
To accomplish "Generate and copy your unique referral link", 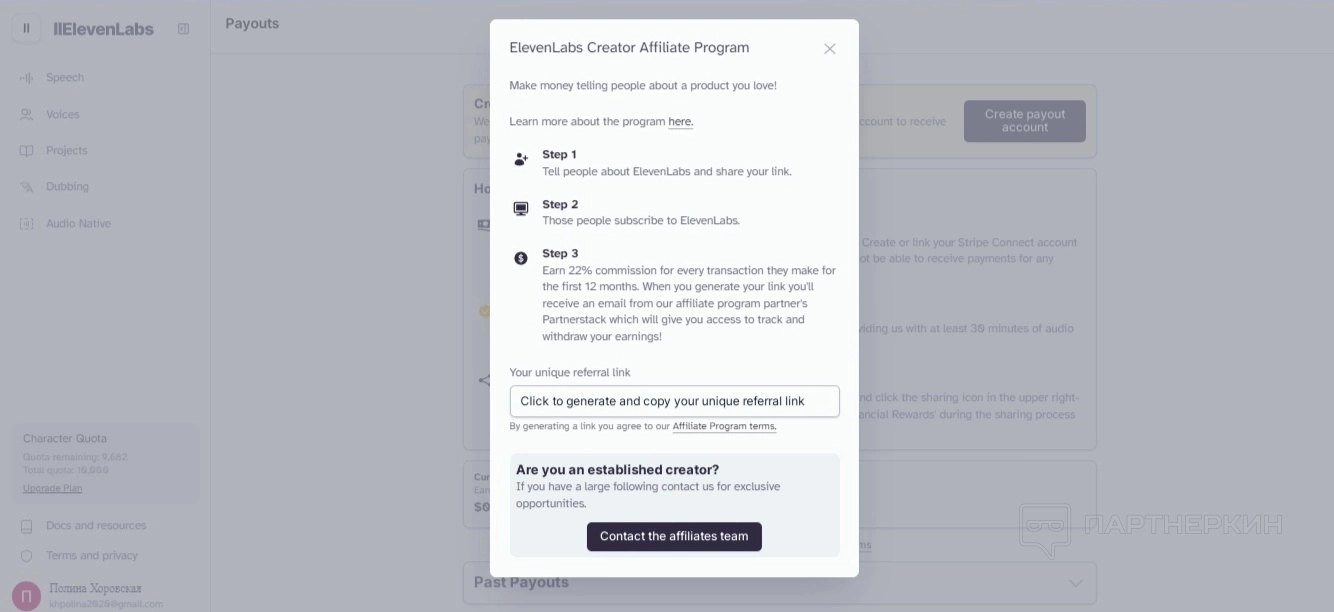I will [x=674, y=401].
